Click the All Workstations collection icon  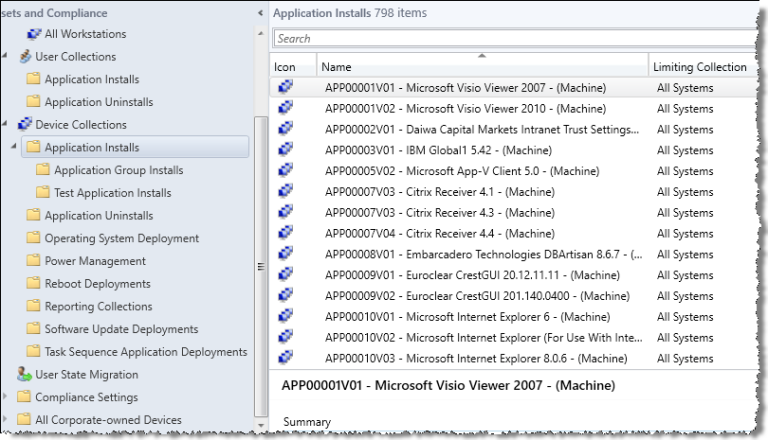pos(34,34)
